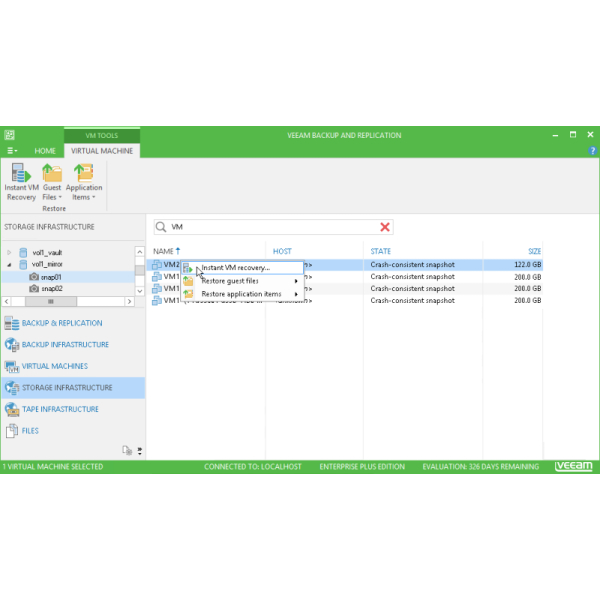Sort the list by State column

coord(381,251)
